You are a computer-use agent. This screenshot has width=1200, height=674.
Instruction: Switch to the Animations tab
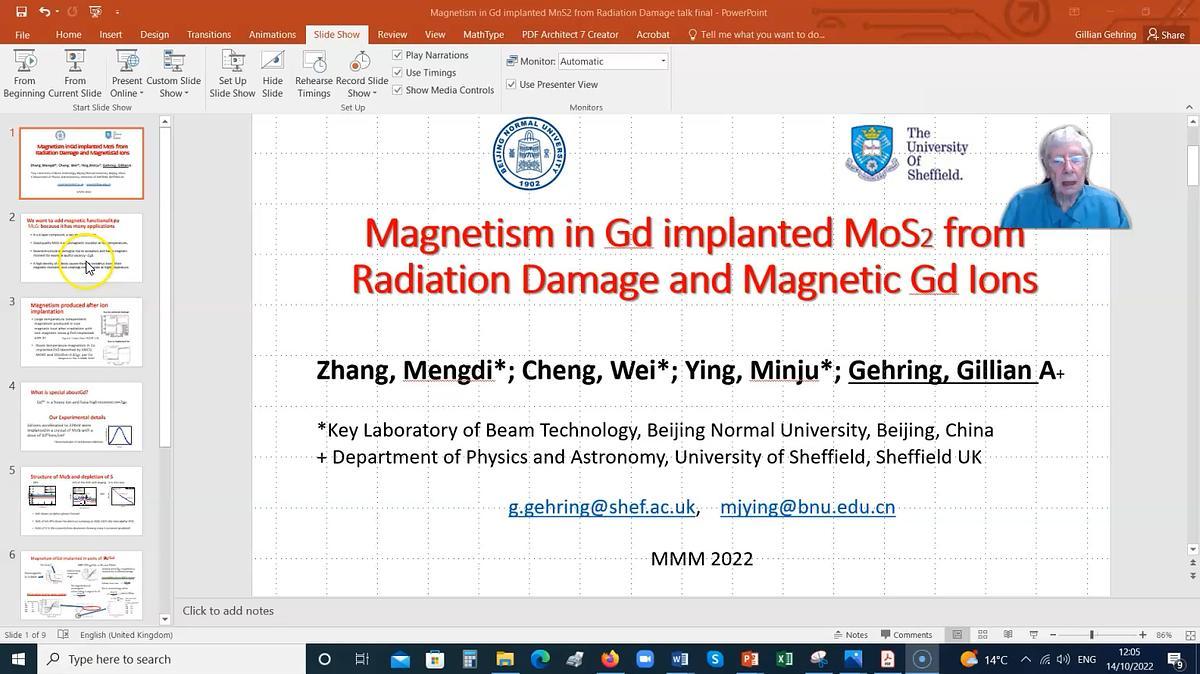[x=272, y=34]
